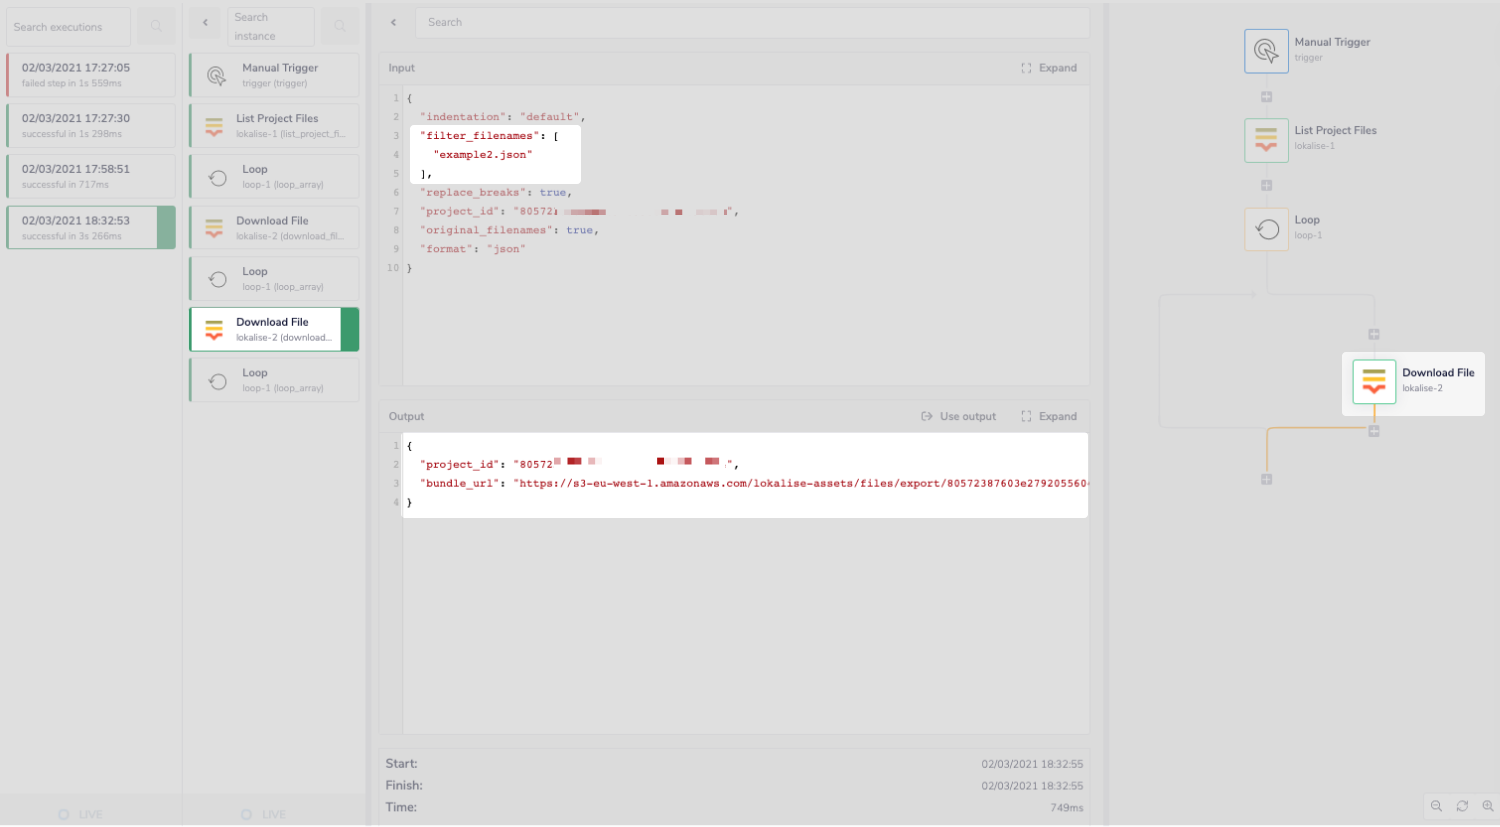Click Expand above the Output JSON

pyautogui.click(x=1048, y=416)
